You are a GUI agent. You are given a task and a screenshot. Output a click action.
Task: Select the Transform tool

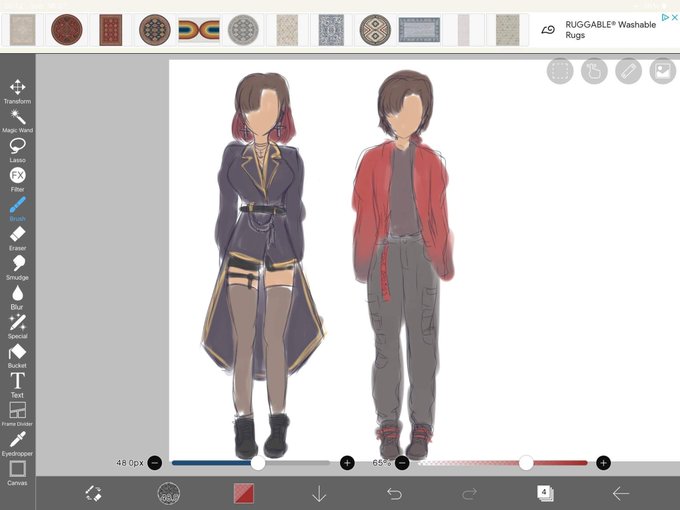(17, 92)
